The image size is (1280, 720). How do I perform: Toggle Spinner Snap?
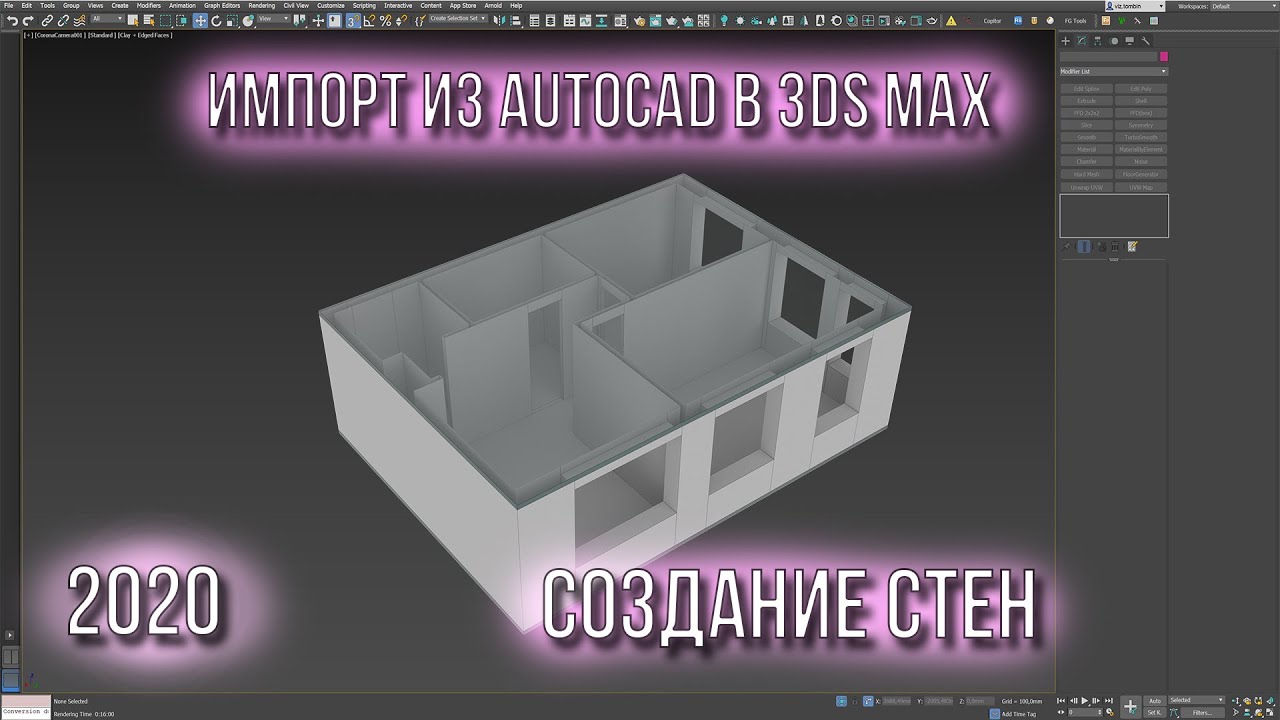[x=401, y=20]
